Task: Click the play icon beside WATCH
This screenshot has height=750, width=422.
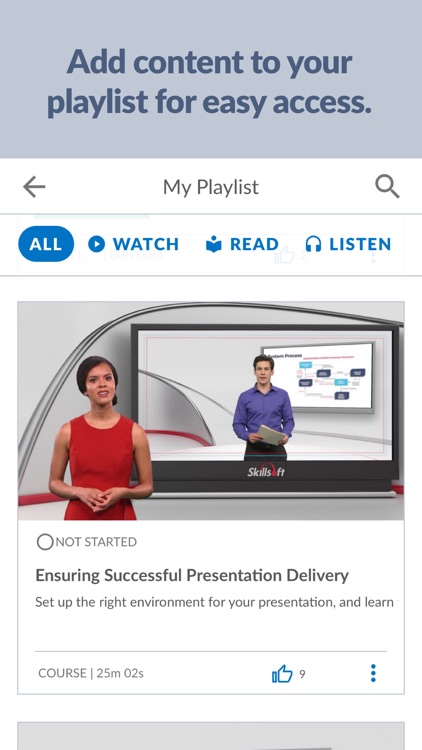Action: coord(96,244)
